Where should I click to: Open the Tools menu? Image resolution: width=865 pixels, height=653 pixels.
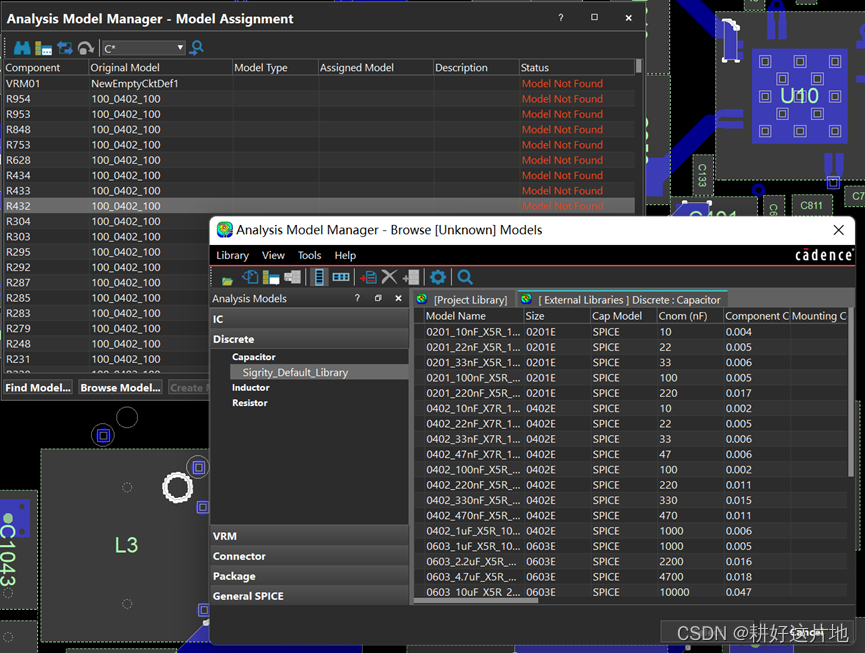point(309,255)
